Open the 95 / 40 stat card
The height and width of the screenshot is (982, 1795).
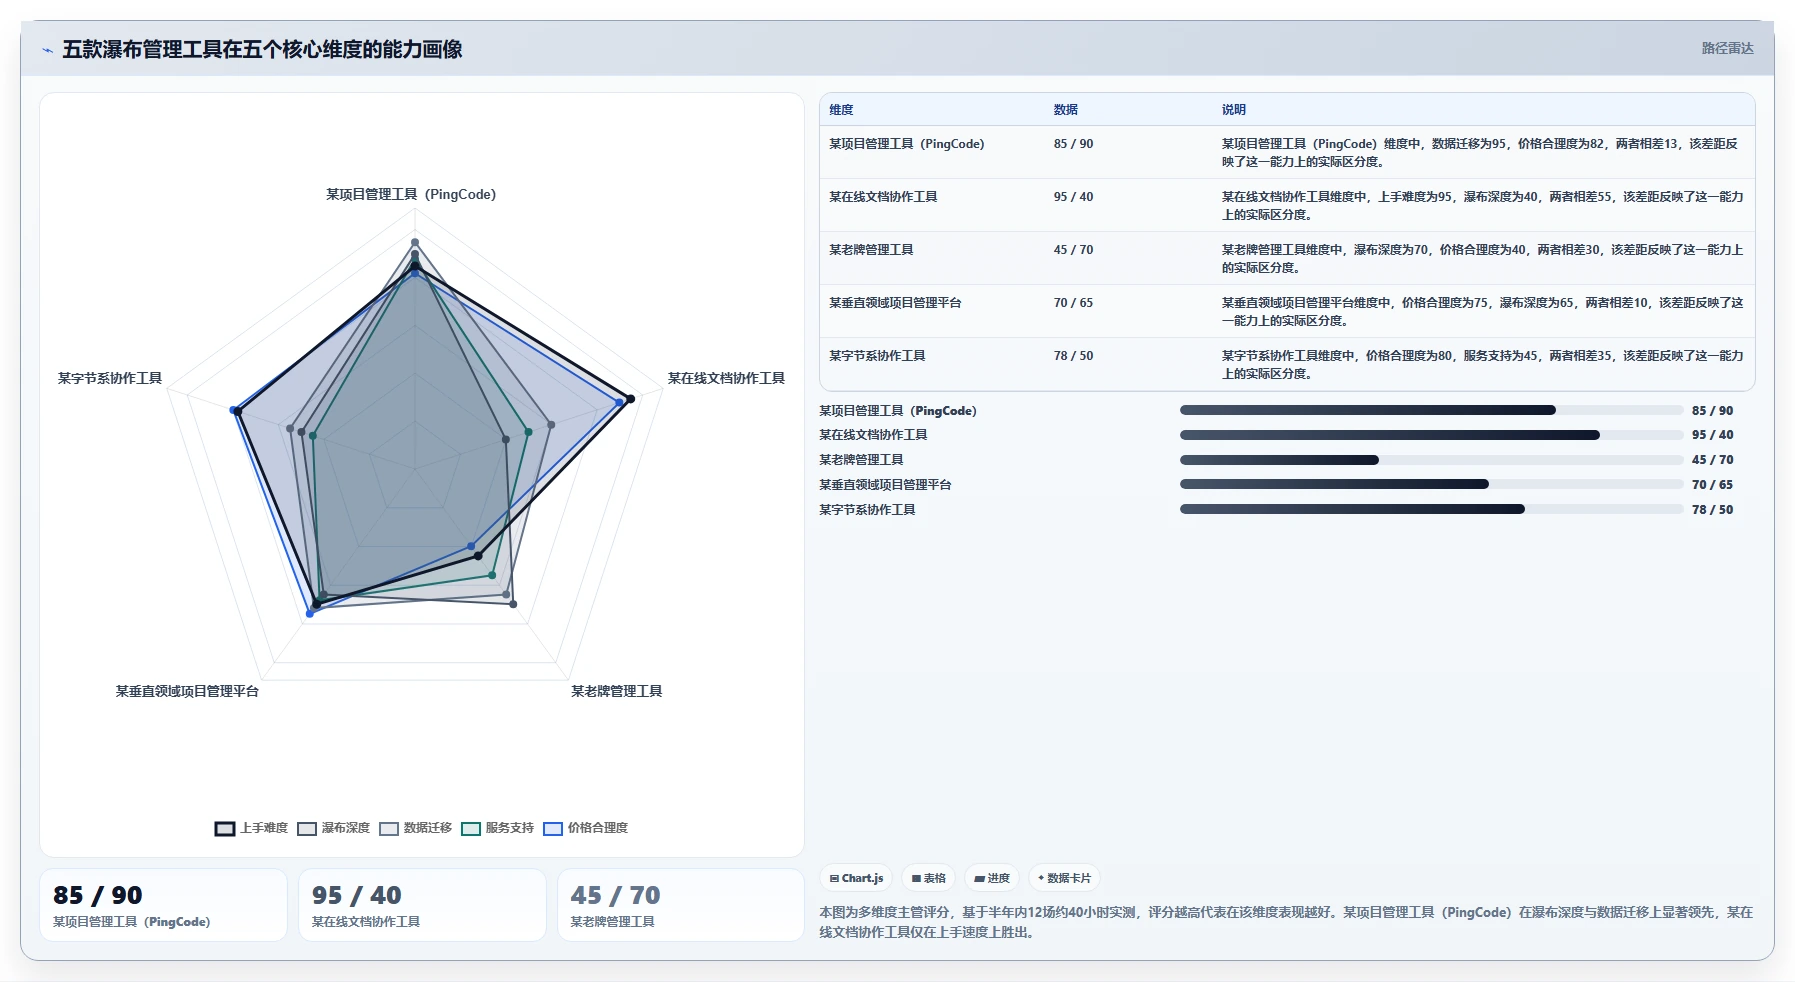[x=422, y=905]
